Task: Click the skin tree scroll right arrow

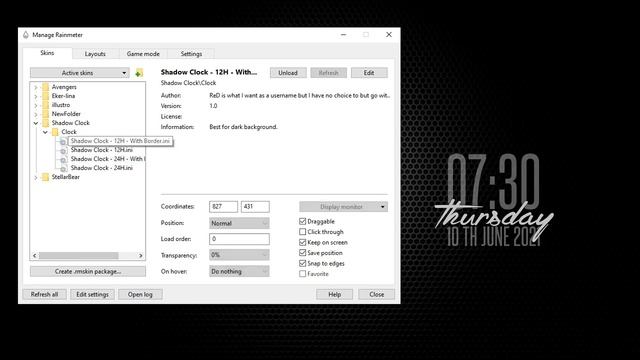Action: (x=141, y=256)
